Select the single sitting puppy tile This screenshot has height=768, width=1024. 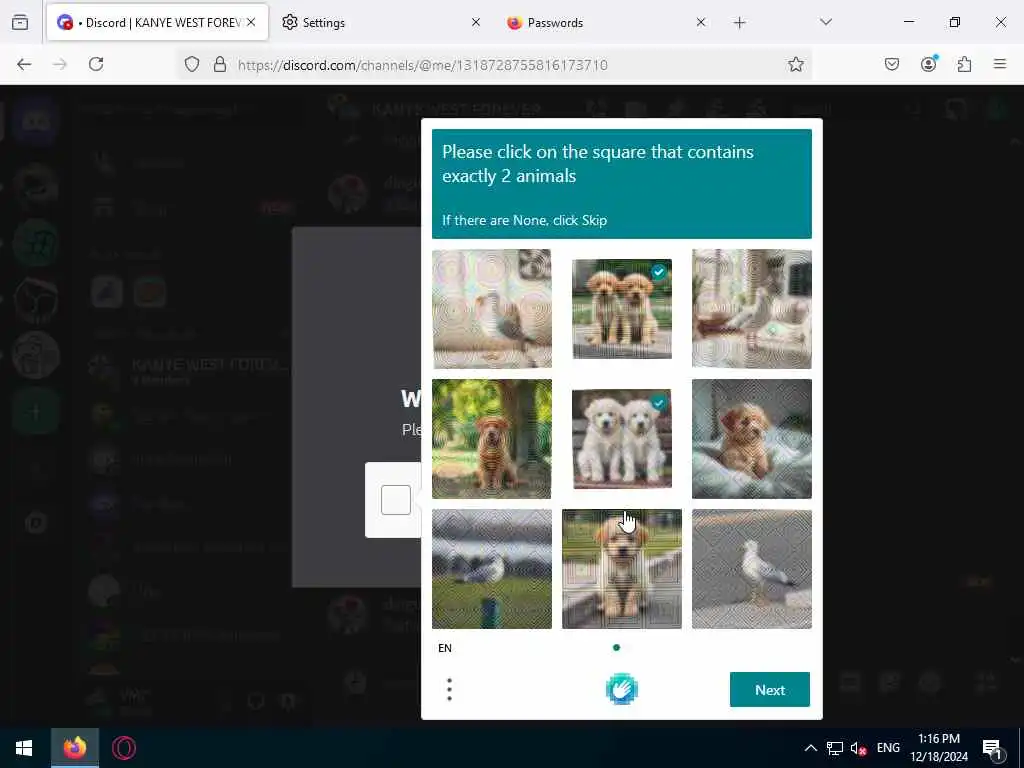[622, 569]
